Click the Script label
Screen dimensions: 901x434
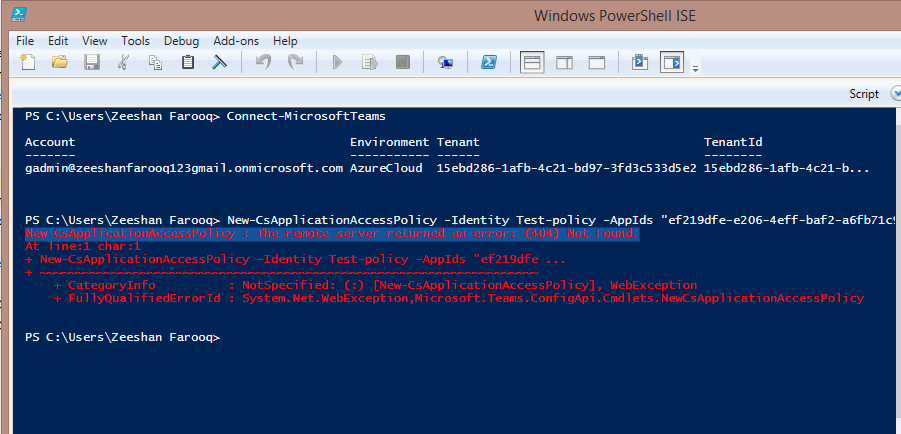pyautogui.click(x=864, y=94)
